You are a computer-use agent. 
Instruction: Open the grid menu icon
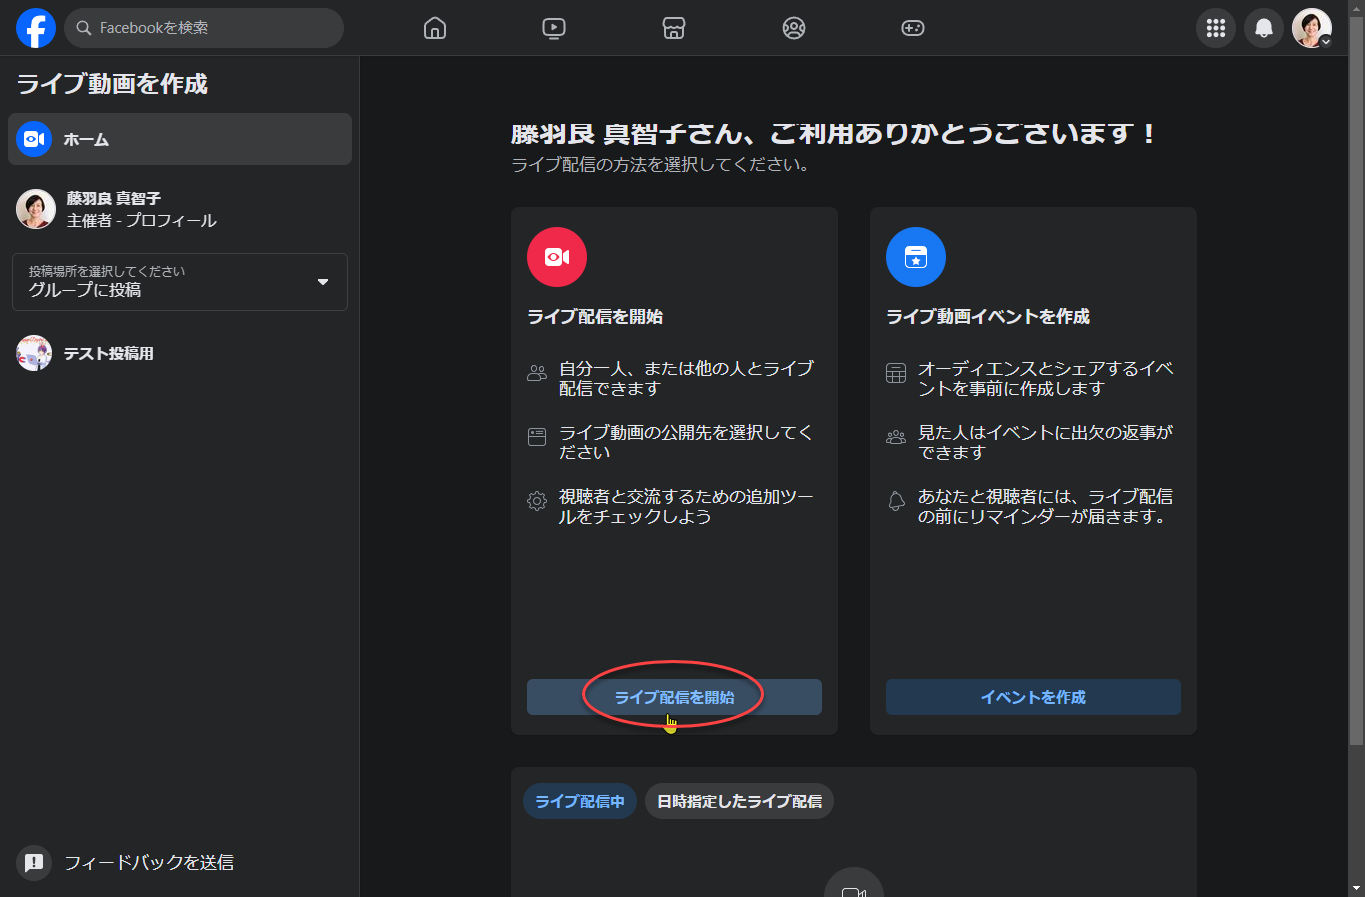[x=1216, y=28]
